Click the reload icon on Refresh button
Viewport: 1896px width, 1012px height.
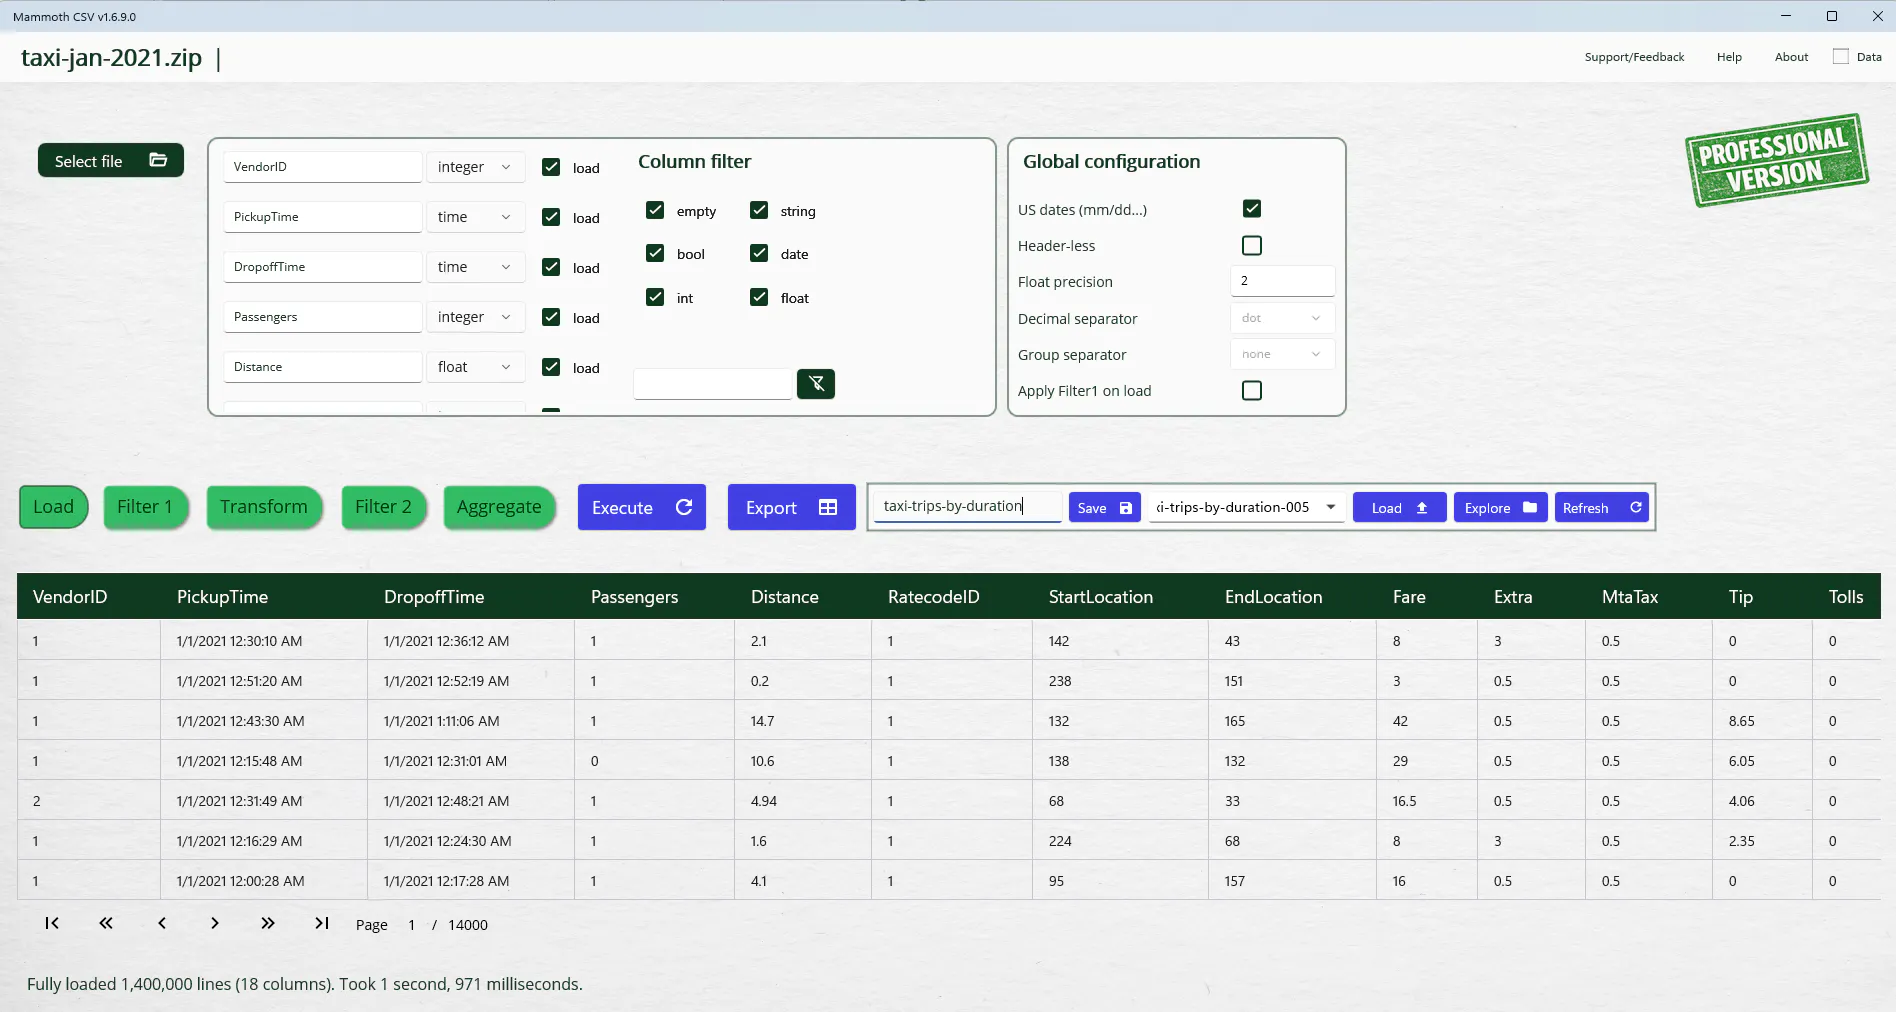click(1636, 507)
